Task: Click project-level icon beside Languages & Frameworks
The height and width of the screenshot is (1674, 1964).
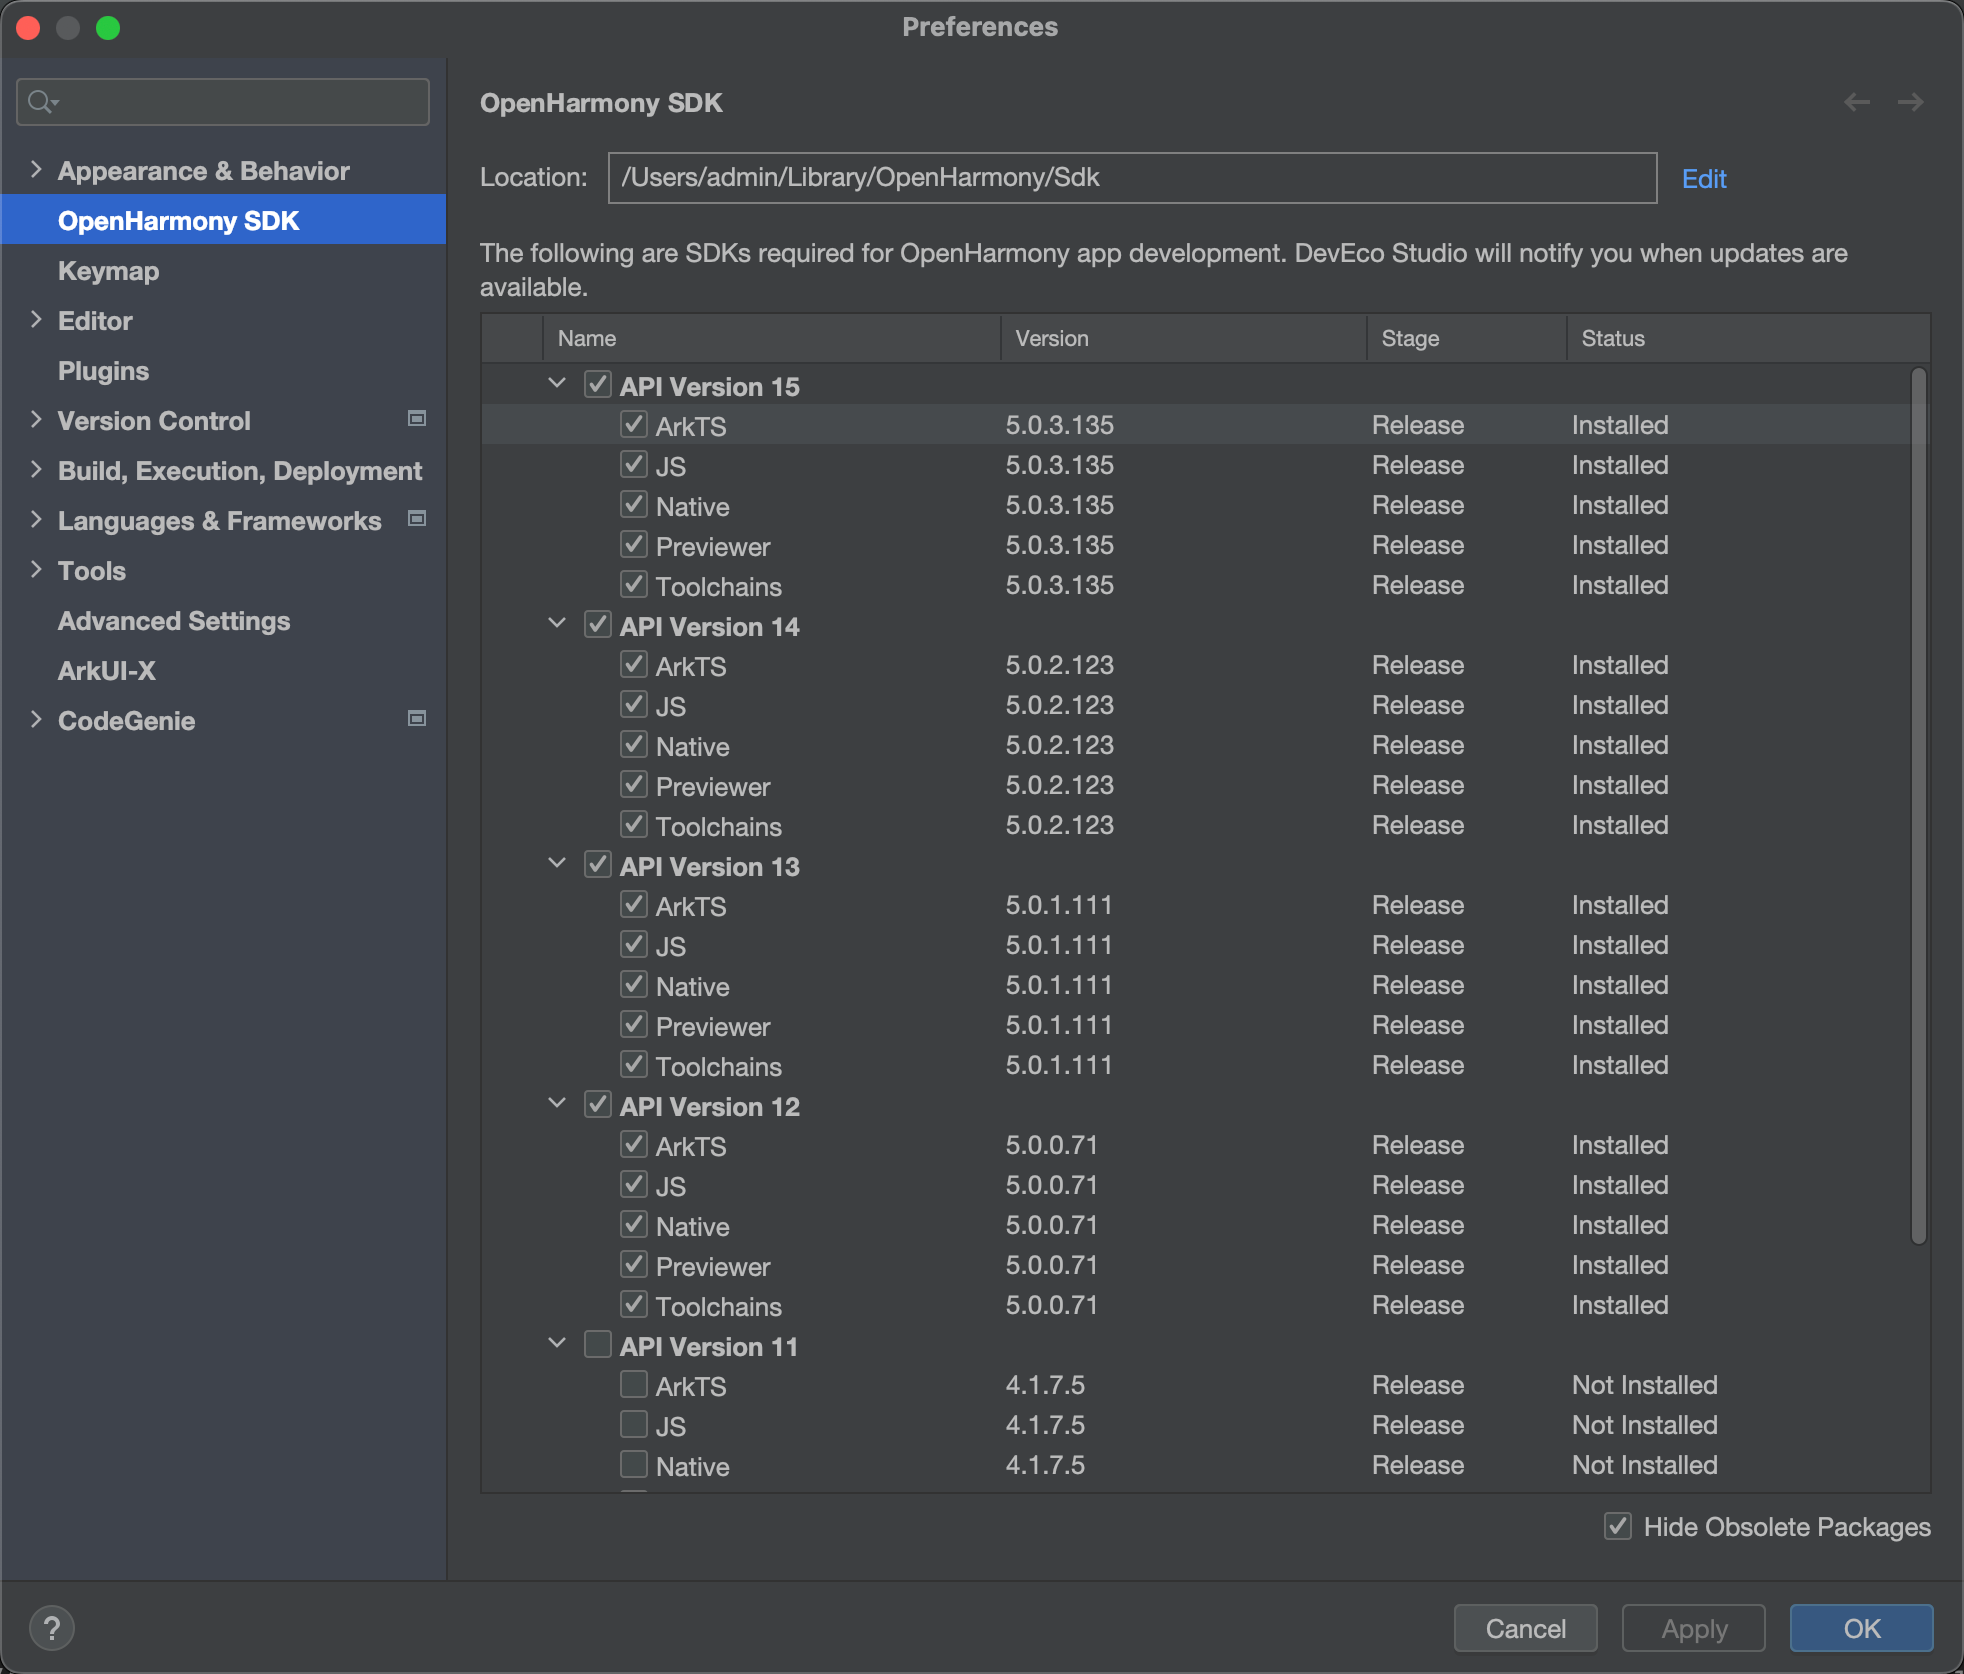Action: 417,519
